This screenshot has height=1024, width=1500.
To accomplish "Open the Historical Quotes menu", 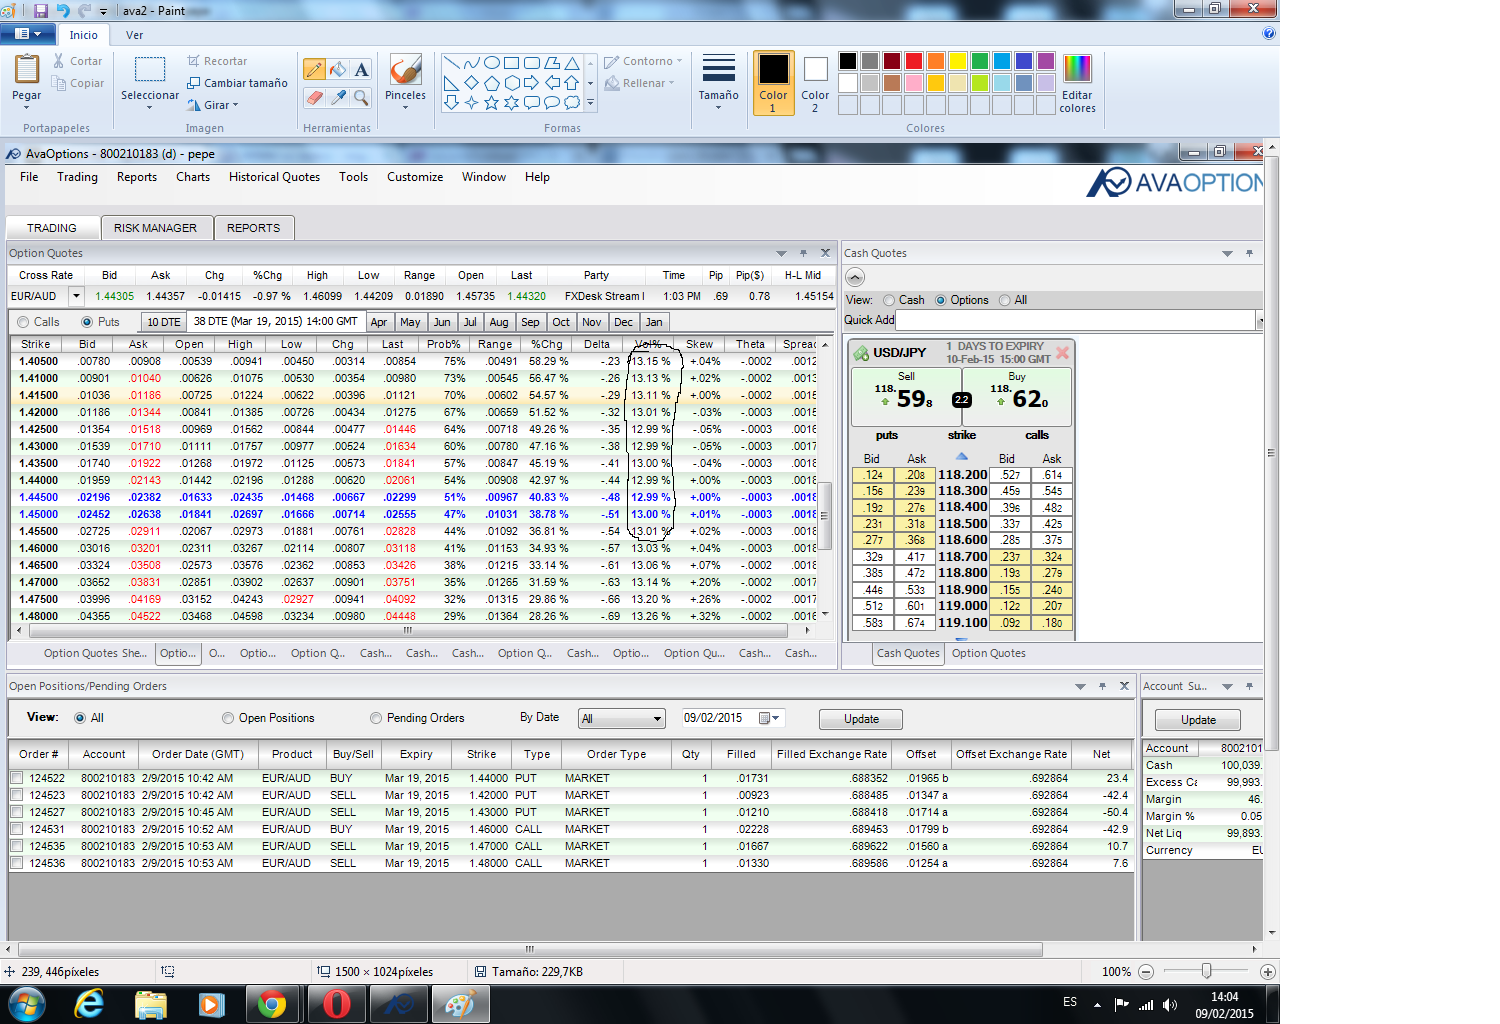I will pos(274,177).
